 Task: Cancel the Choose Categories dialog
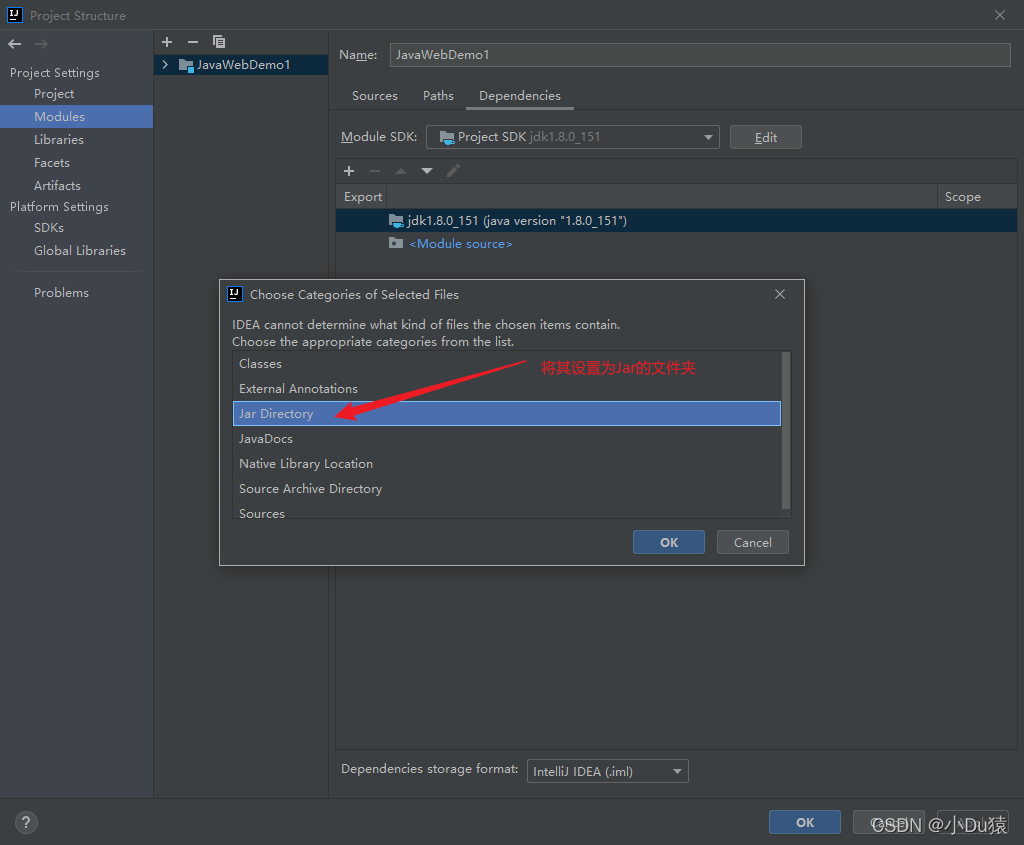point(752,542)
